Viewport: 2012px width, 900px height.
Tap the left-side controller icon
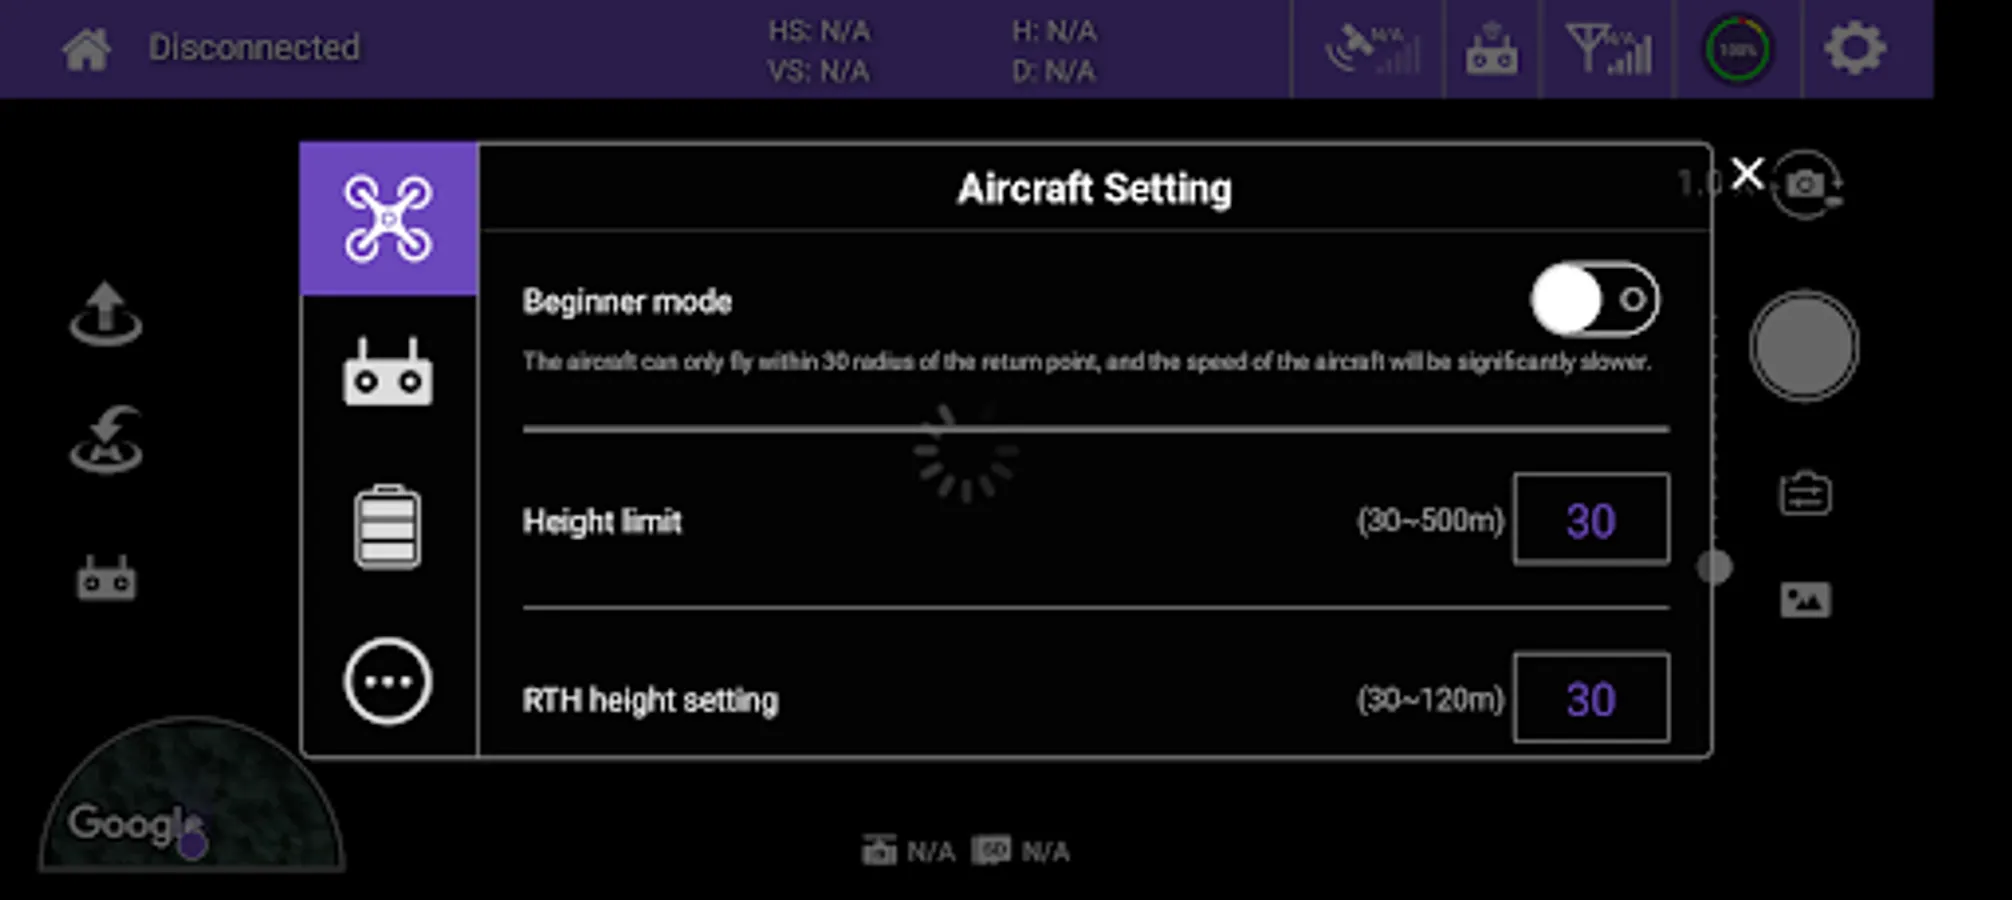pyautogui.click(x=106, y=578)
